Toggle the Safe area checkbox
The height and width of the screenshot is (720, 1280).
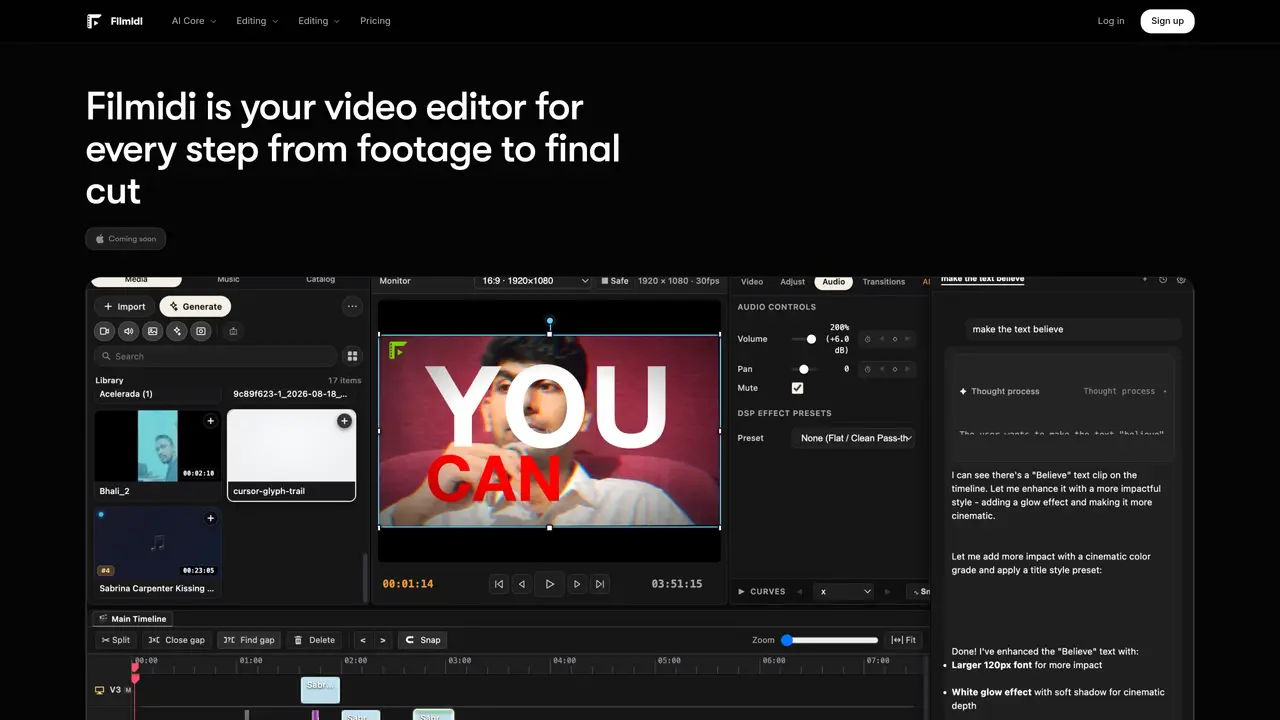(605, 281)
